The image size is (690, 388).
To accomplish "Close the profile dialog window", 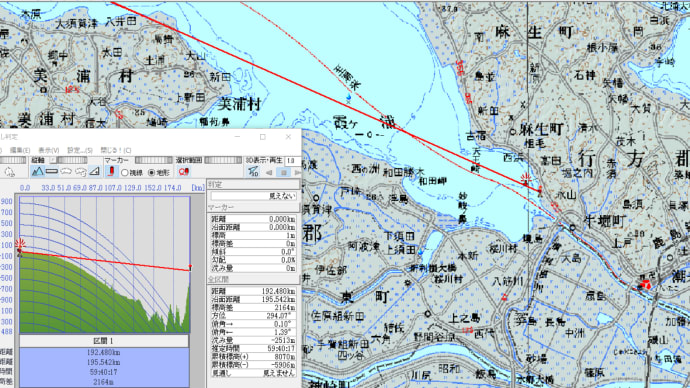I will 288,137.
